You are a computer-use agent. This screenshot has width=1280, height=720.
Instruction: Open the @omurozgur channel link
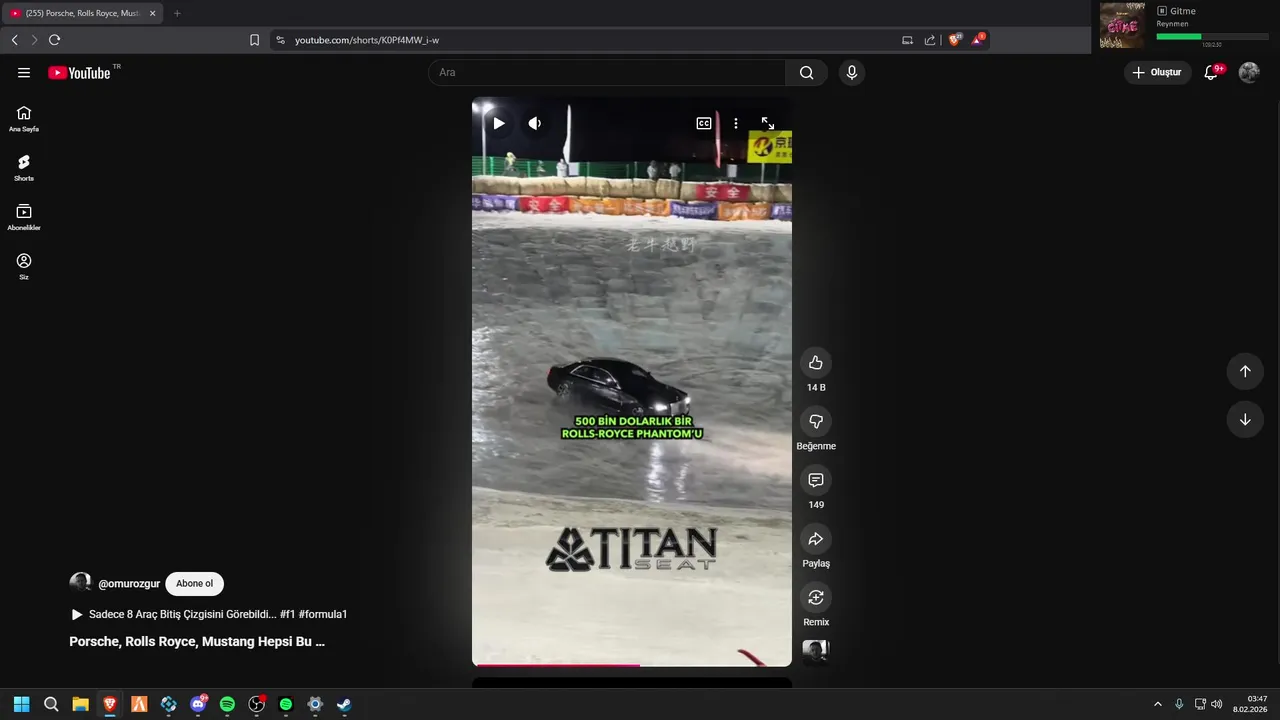point(129,584)
